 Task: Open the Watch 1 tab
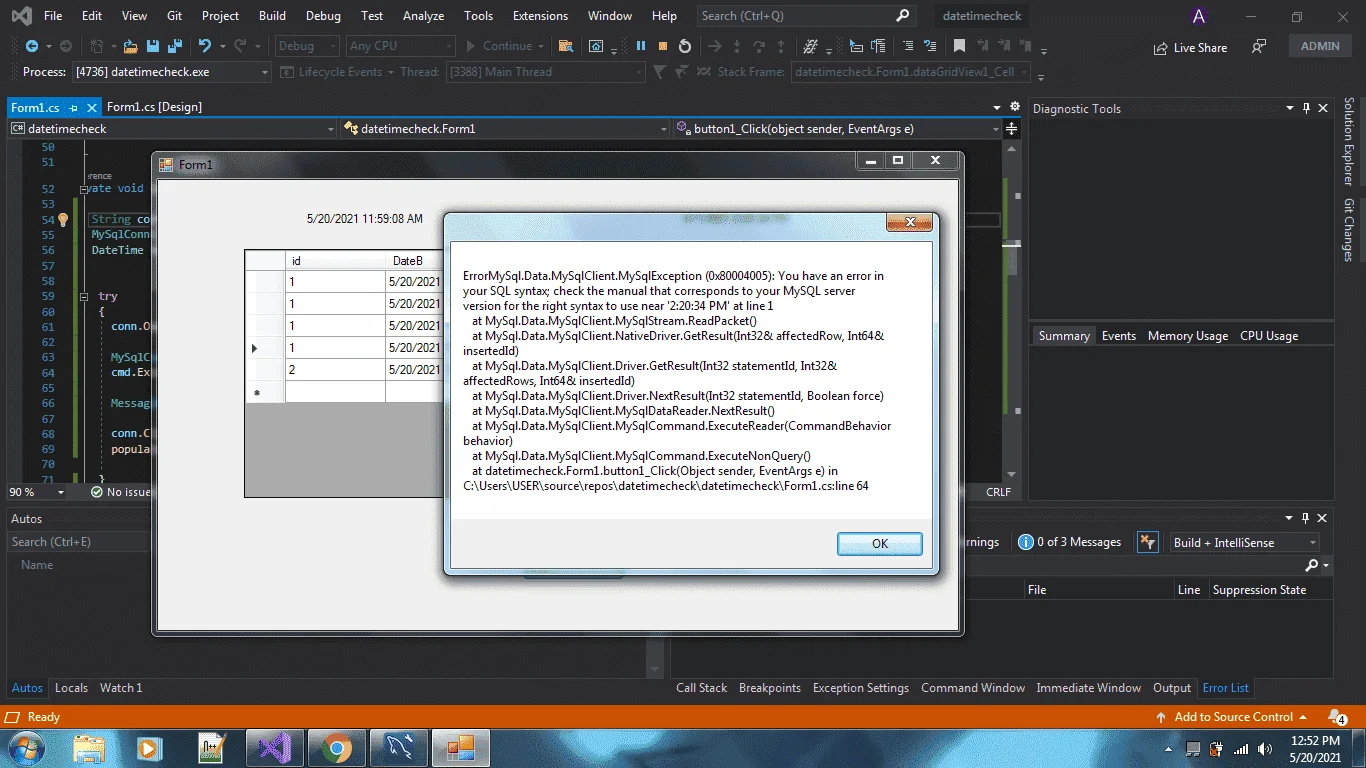coord(121,688)
